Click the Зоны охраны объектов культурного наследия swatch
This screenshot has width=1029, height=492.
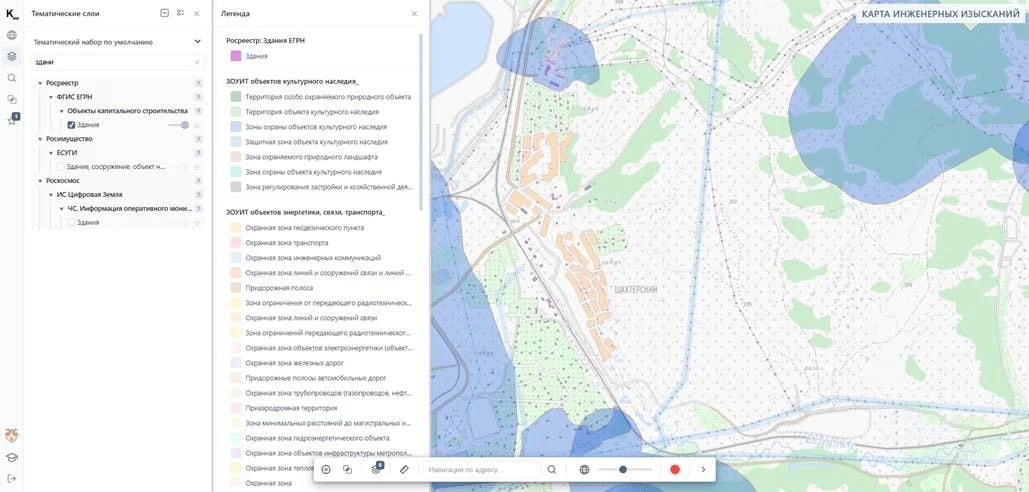tap(236, 127)
